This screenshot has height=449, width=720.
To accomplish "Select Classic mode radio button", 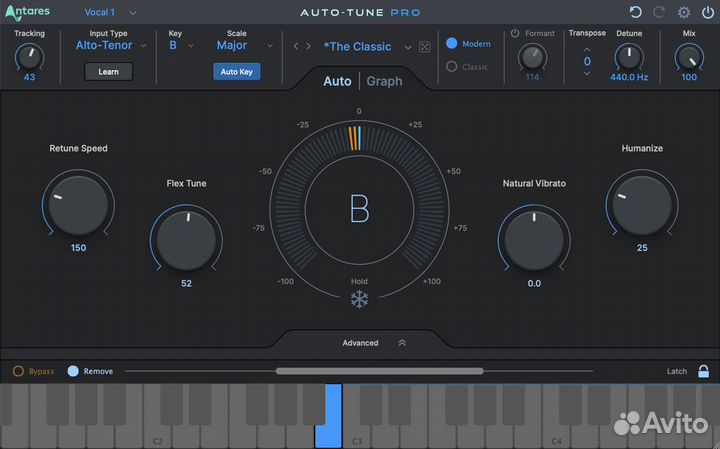I will pyautogui.click(x=452, y=67).
